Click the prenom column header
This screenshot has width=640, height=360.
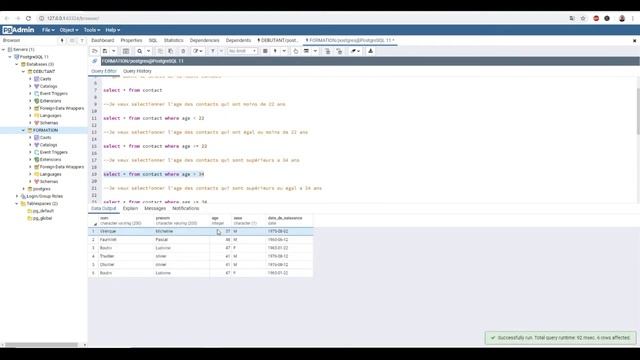(x=181, y=220)
